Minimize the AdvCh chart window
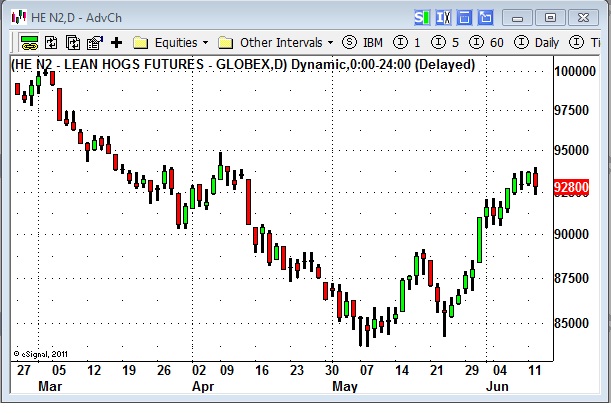 (x=517, y=18)
